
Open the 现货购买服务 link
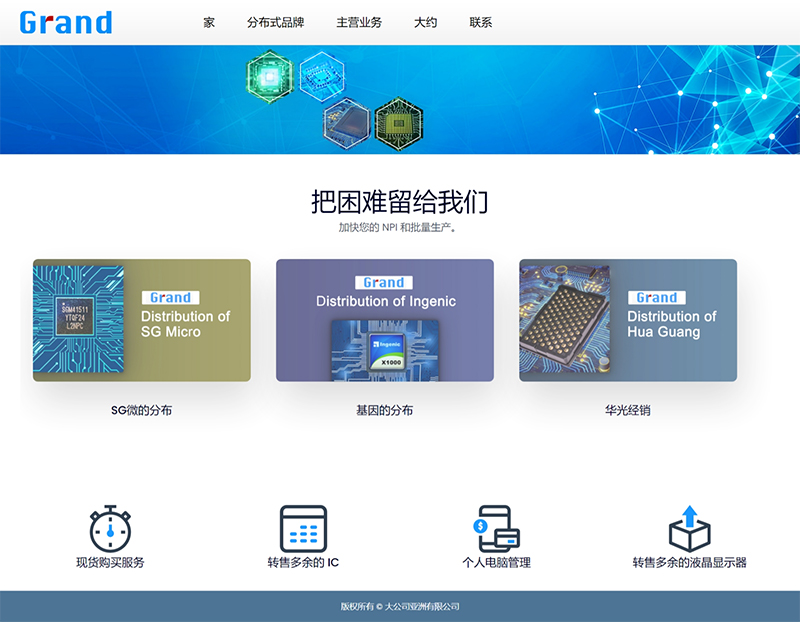[110, 562]
